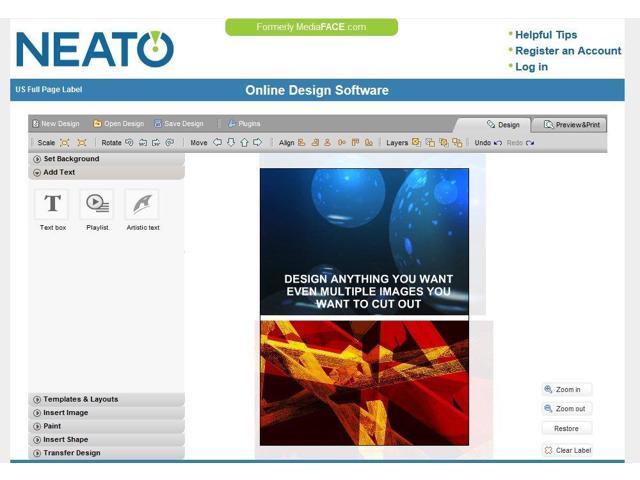This screenshot has width=640, height=480.
Task: Click the first Rotate icon
Action: point(129,143)
